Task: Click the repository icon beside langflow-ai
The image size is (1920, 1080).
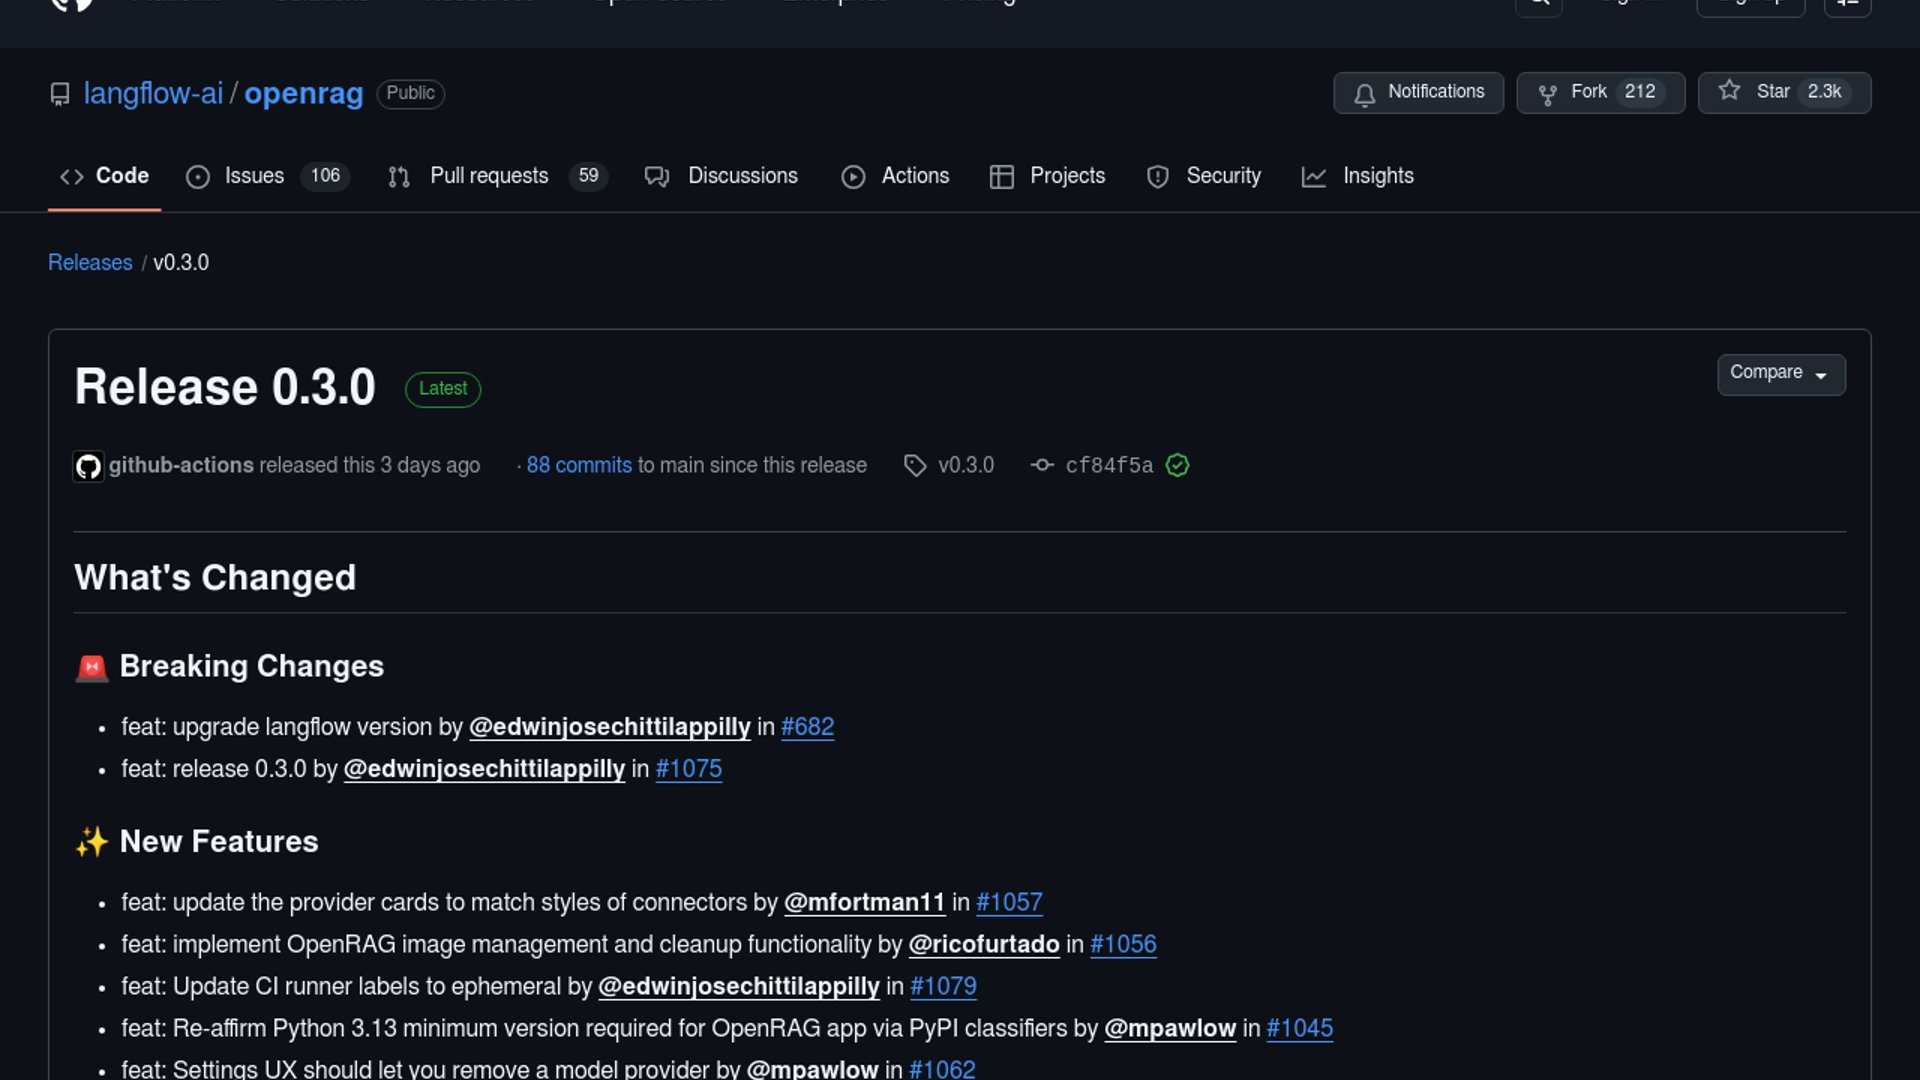Action: (x=60, y=94)
